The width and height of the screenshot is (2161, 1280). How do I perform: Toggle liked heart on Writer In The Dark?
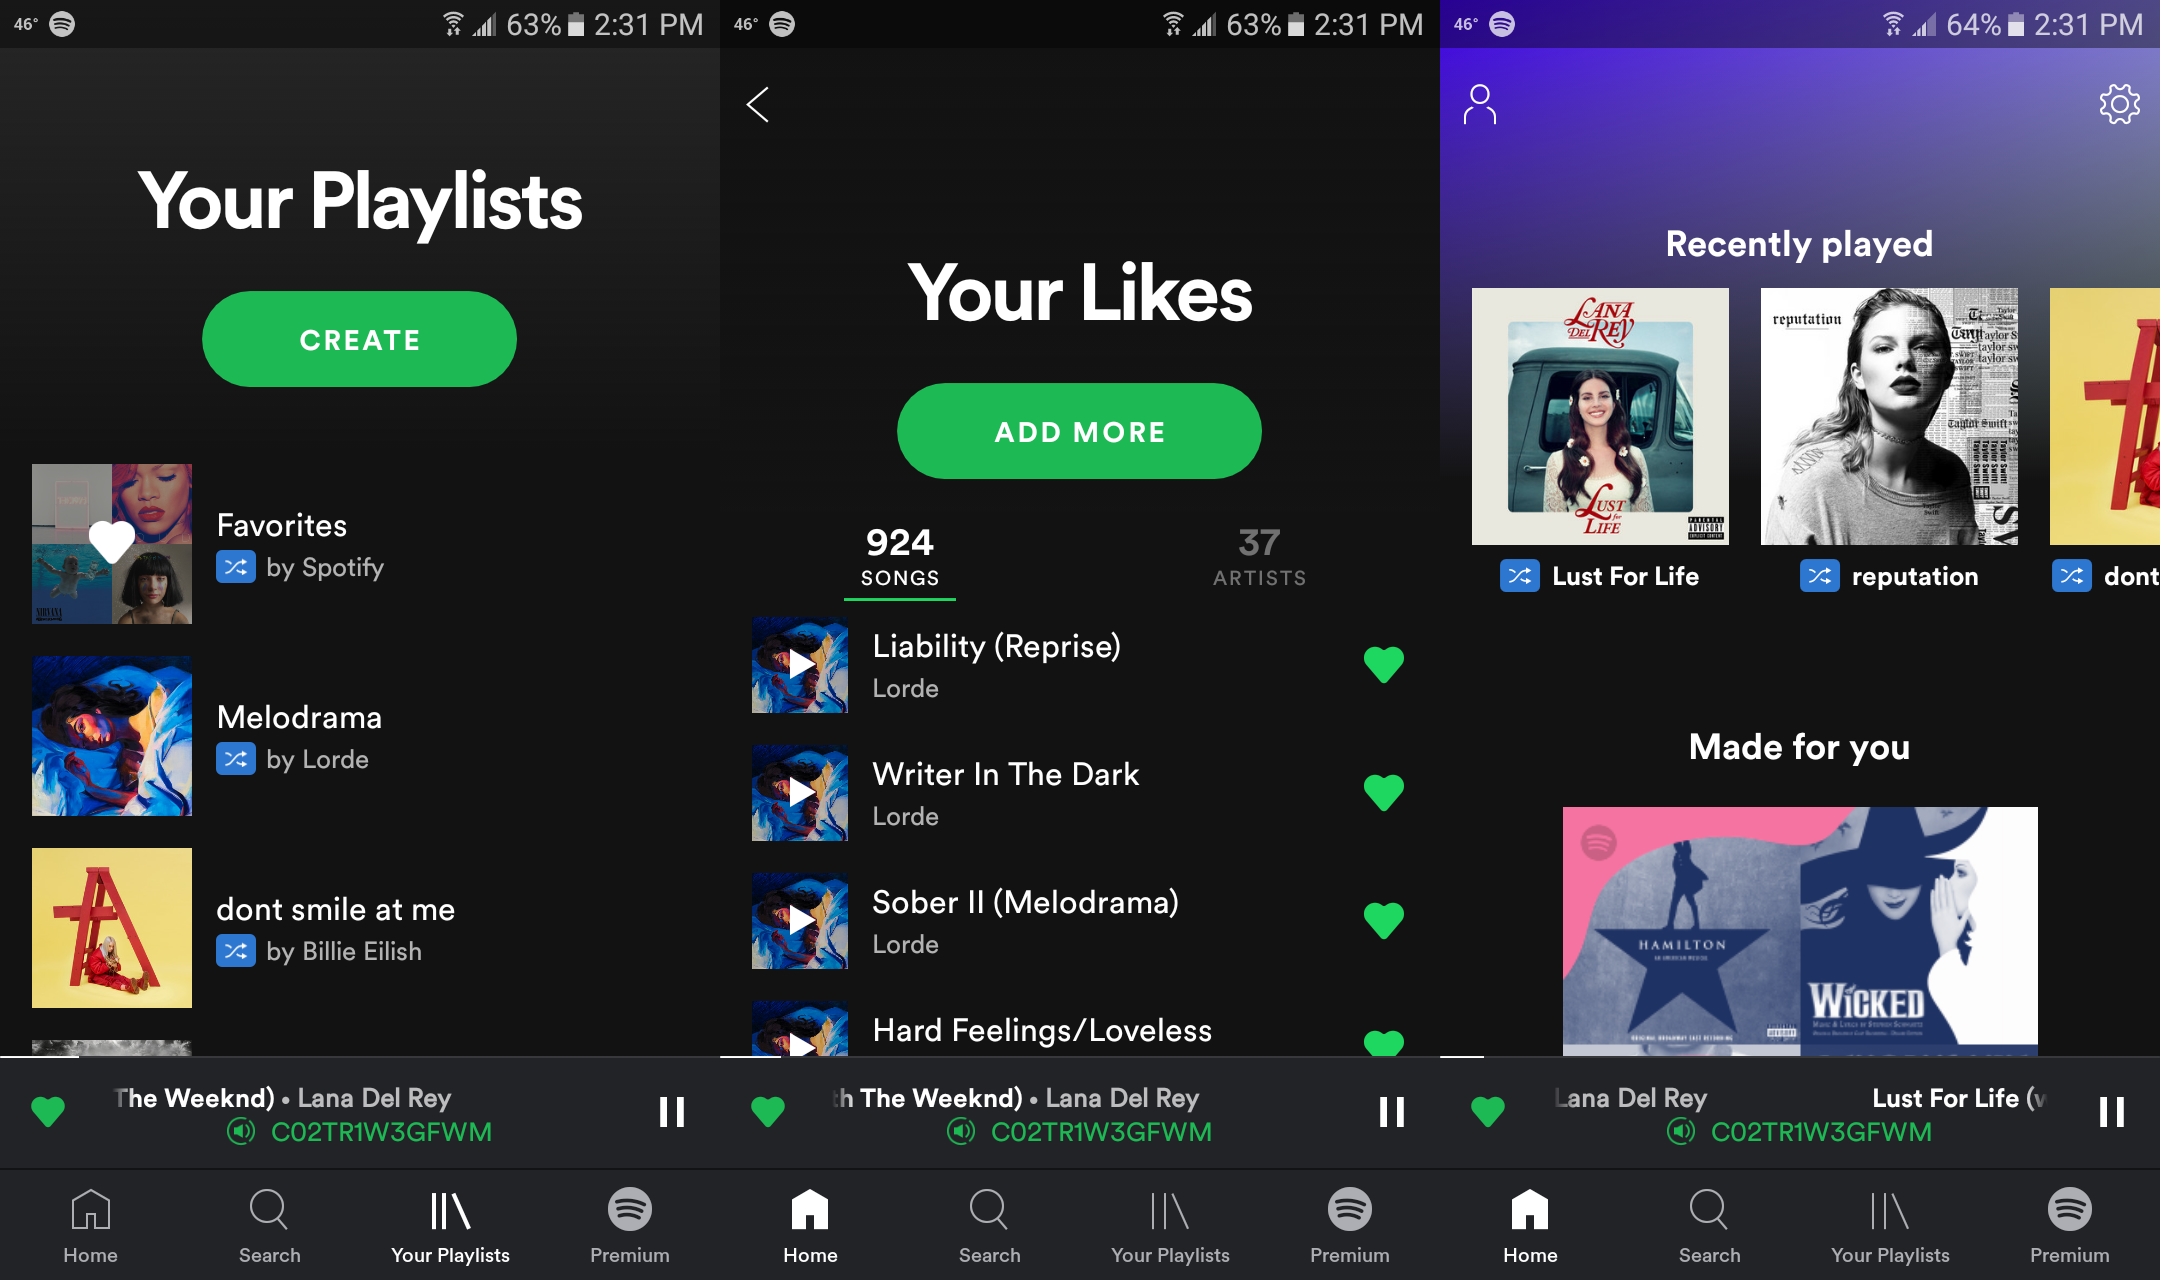tap(1381, 792)
